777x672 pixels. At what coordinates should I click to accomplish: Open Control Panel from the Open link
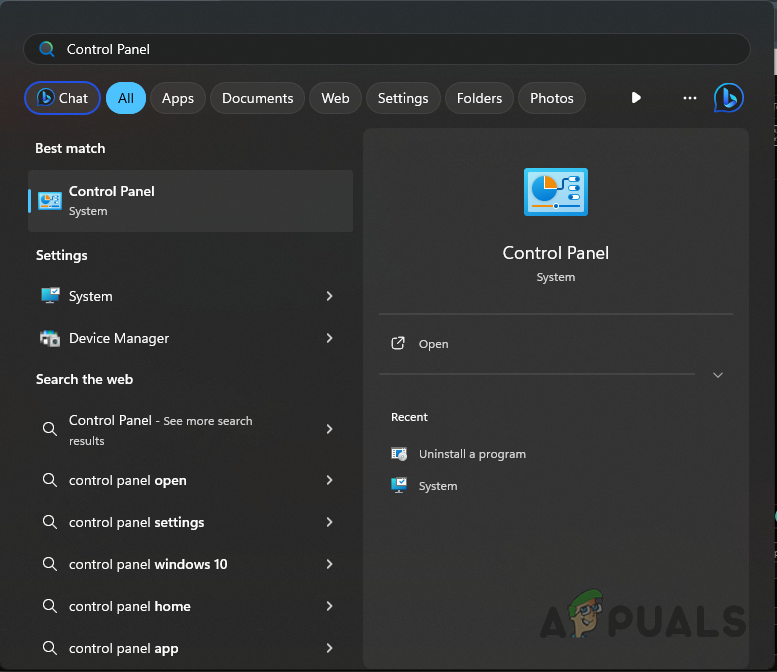point(434,344)
